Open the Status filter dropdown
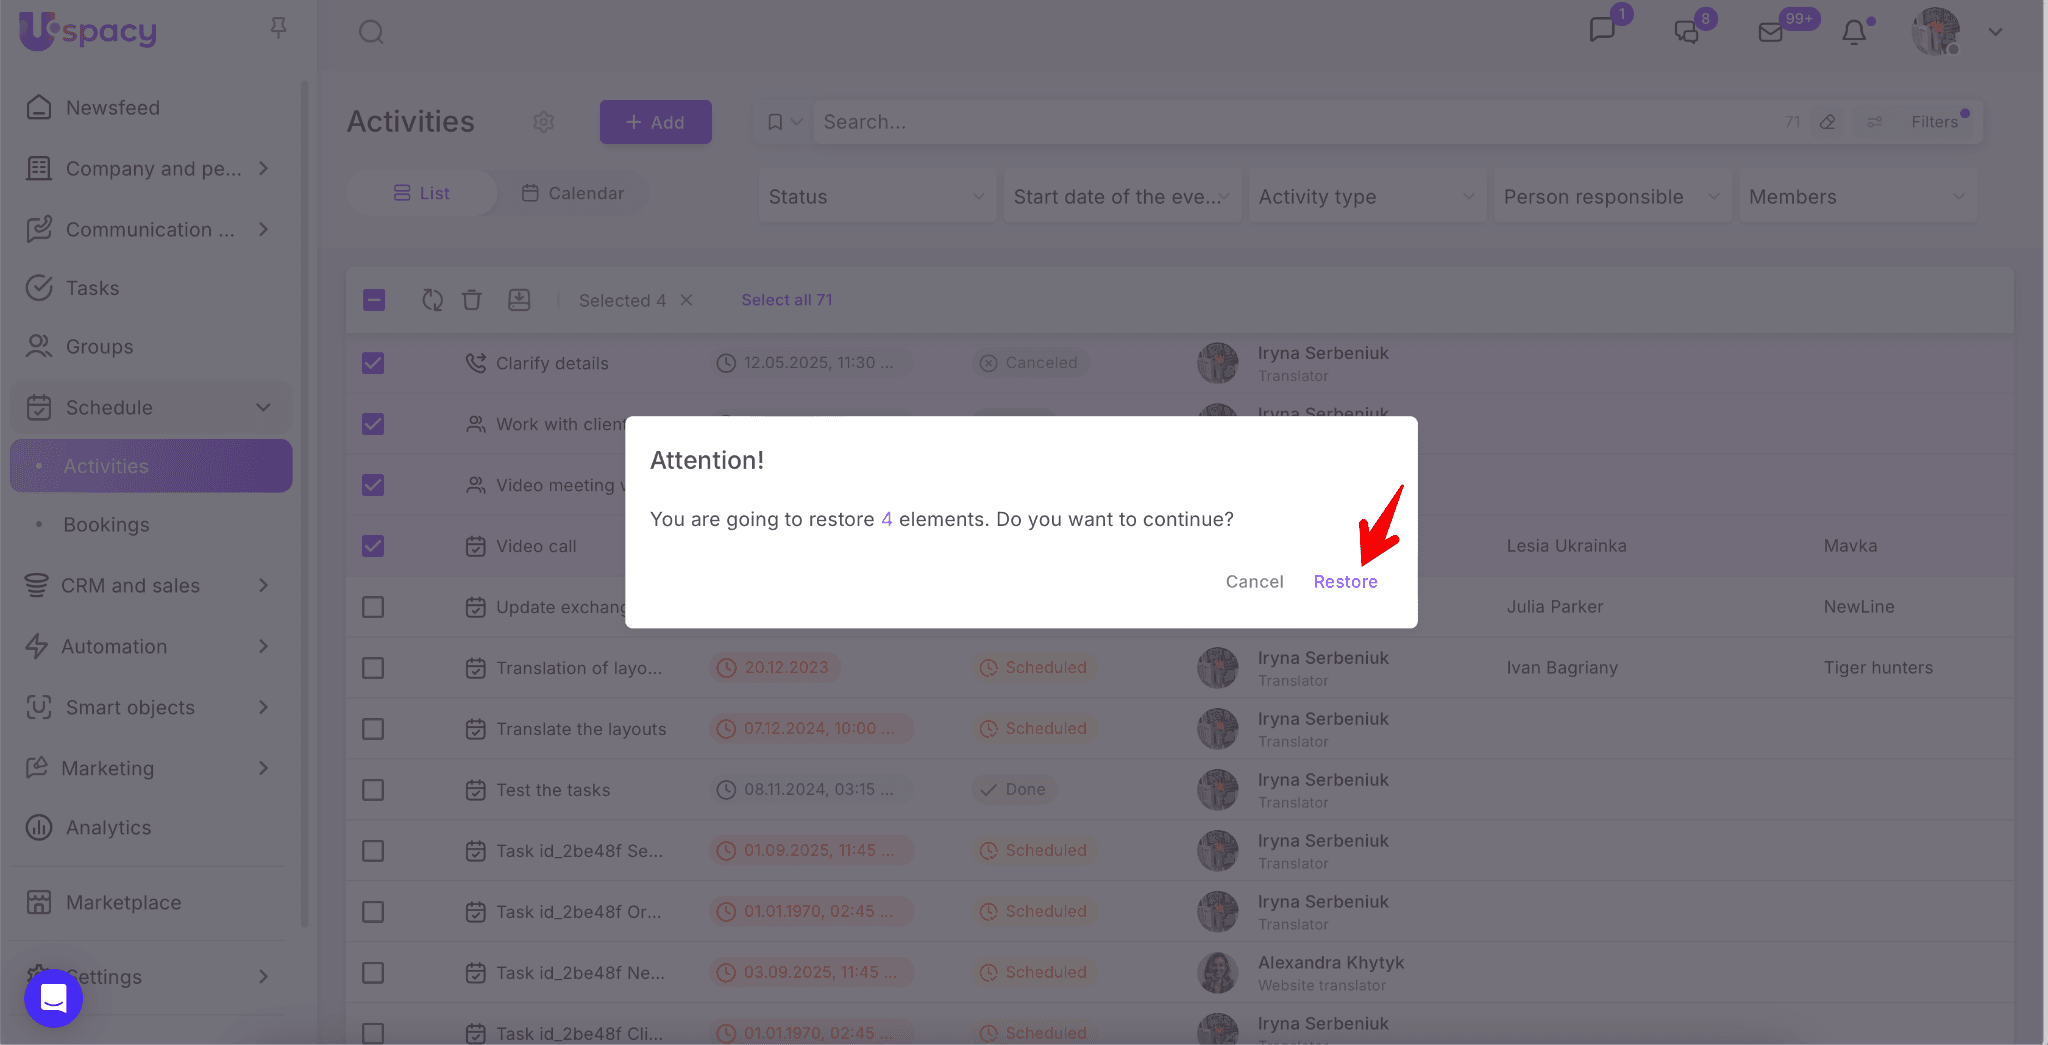Screen dimensions: 2048x1045 click(877, 196)
